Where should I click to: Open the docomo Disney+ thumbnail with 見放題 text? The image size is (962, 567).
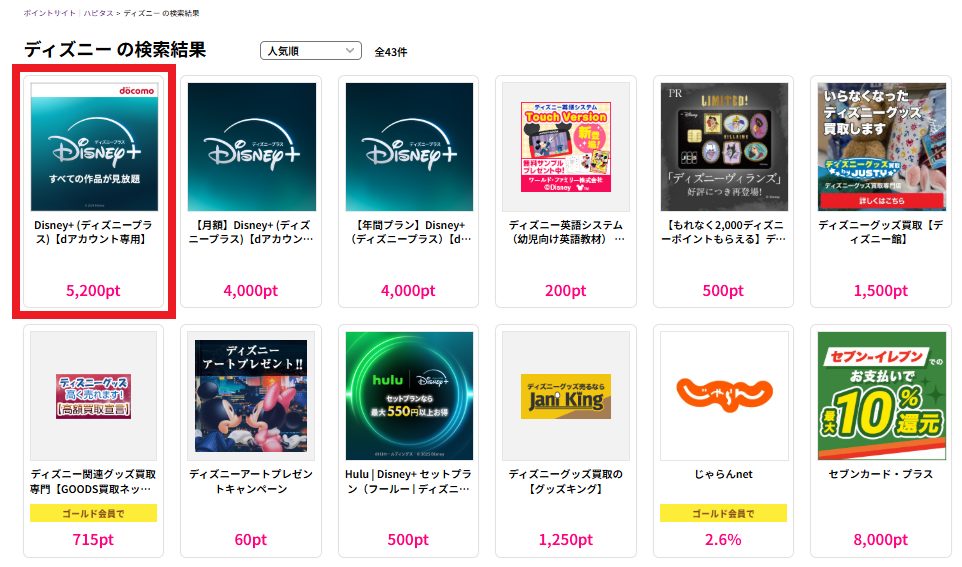click(94, 147)
